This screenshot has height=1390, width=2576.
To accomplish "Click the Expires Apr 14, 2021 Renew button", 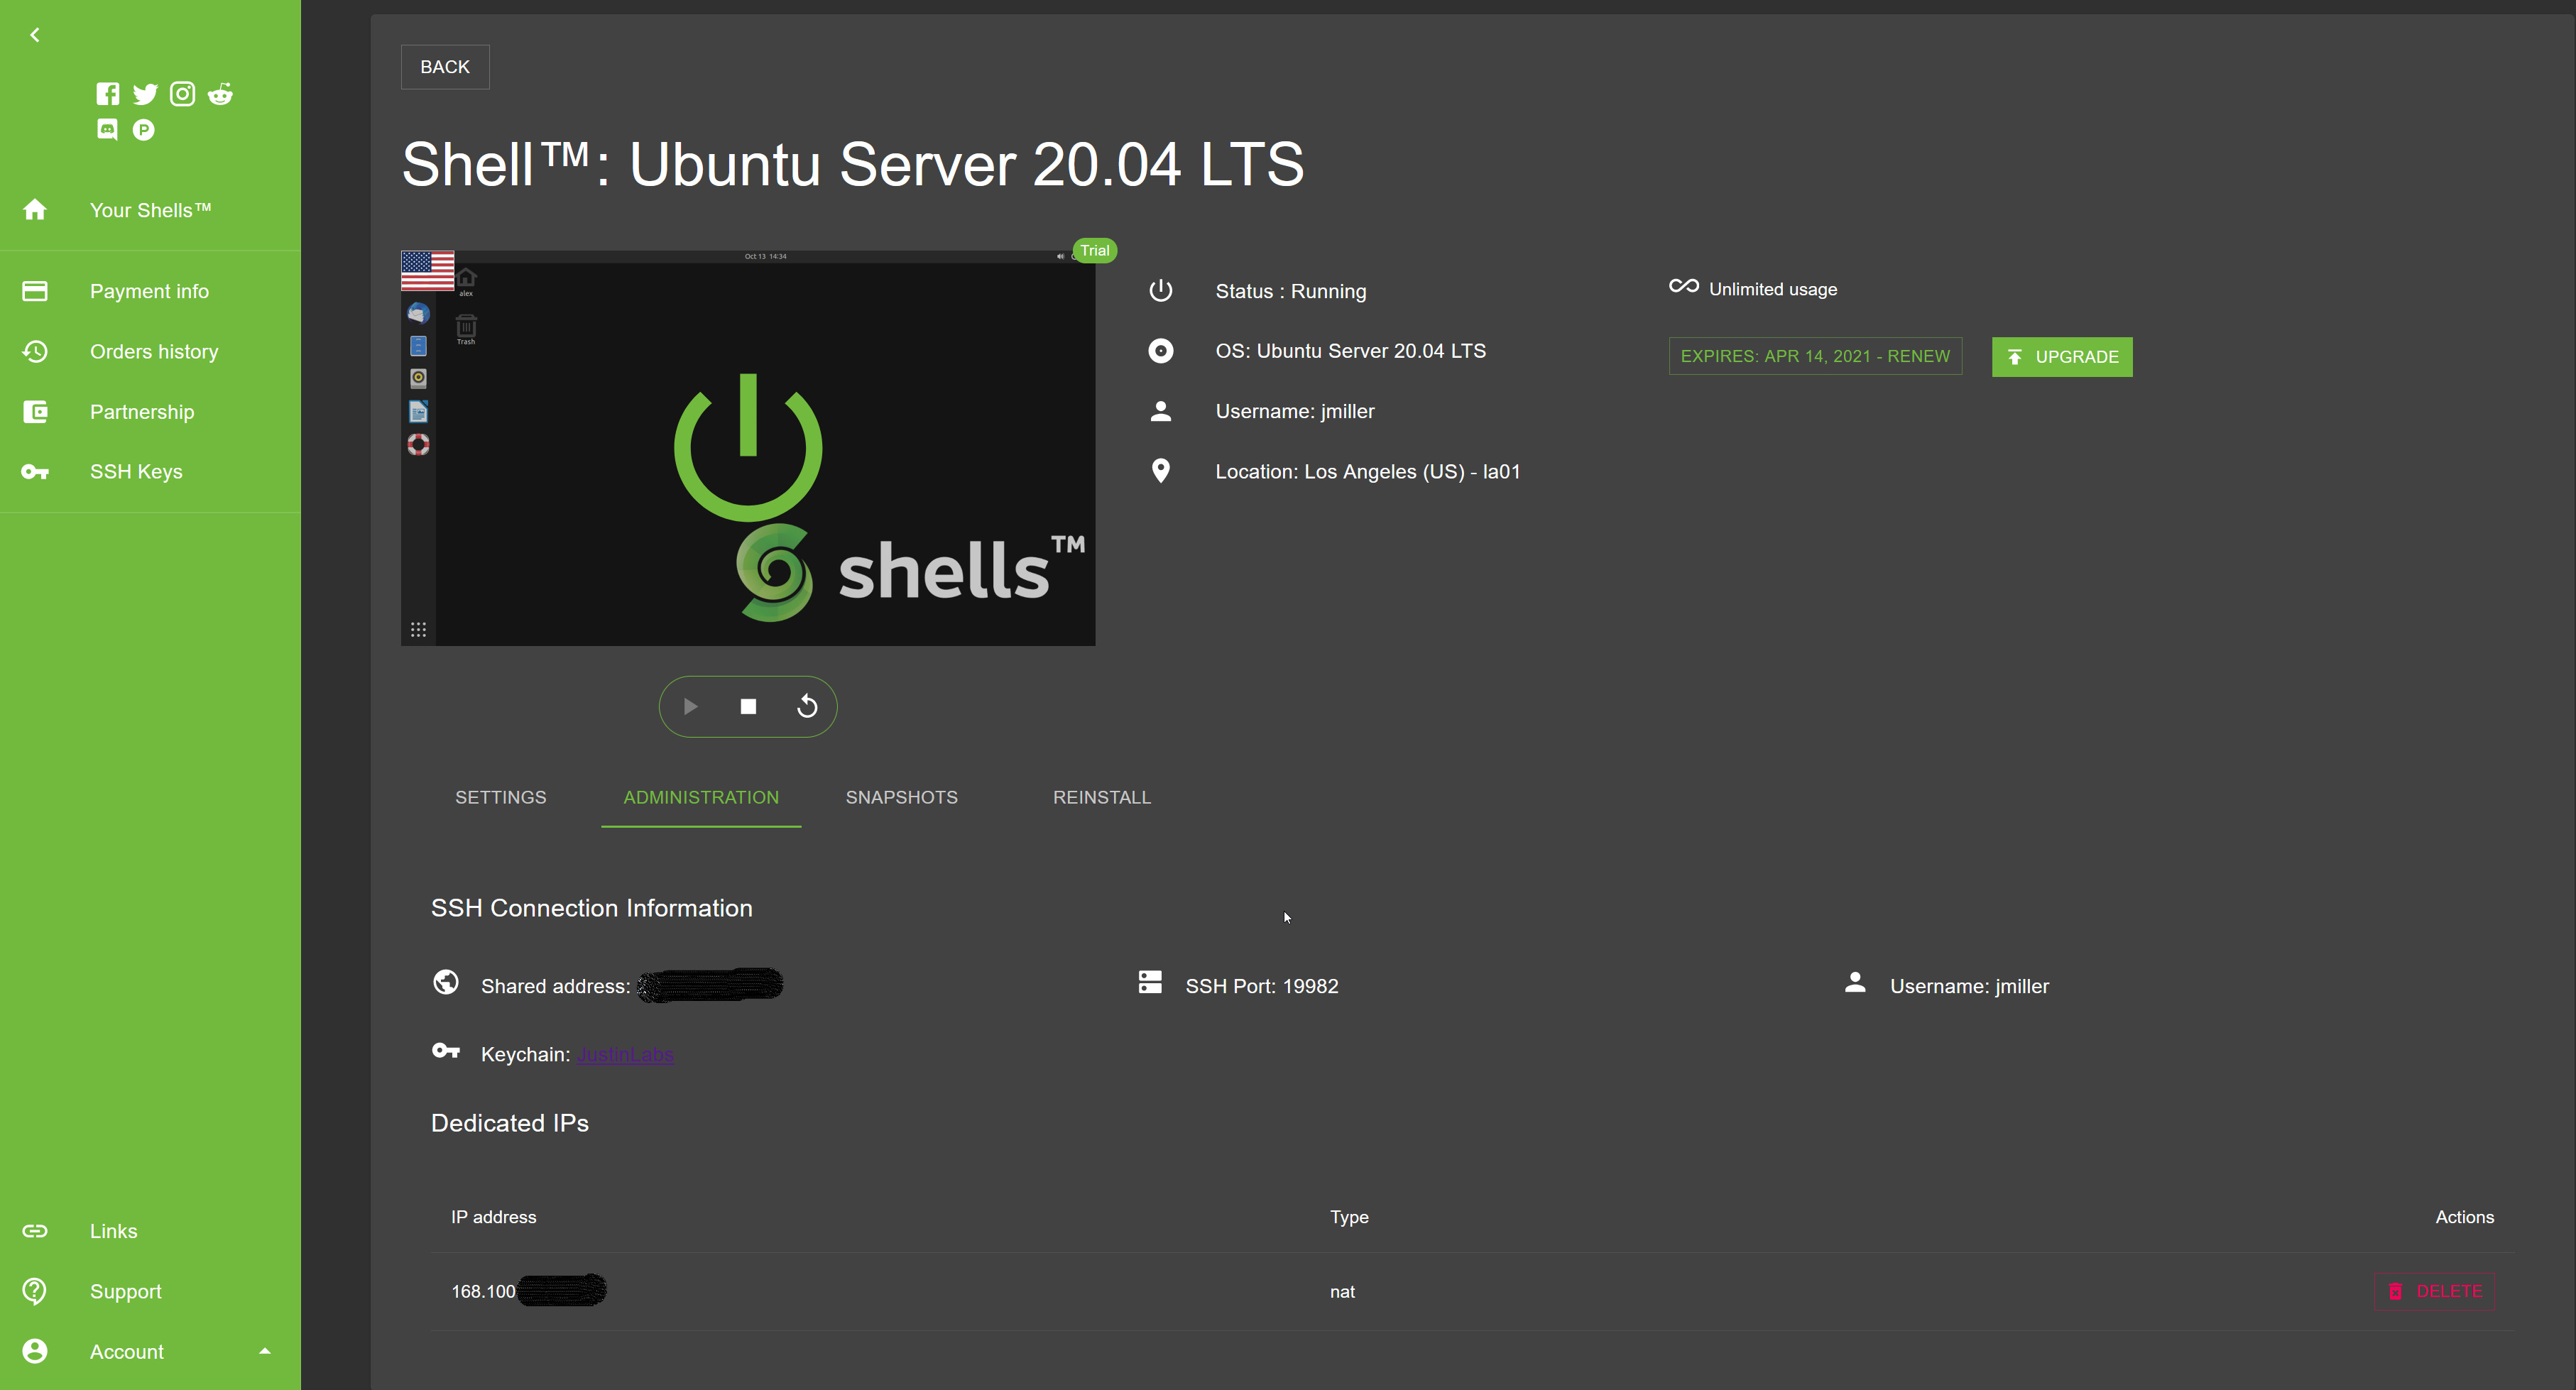I will click(x=1814, y=357).
